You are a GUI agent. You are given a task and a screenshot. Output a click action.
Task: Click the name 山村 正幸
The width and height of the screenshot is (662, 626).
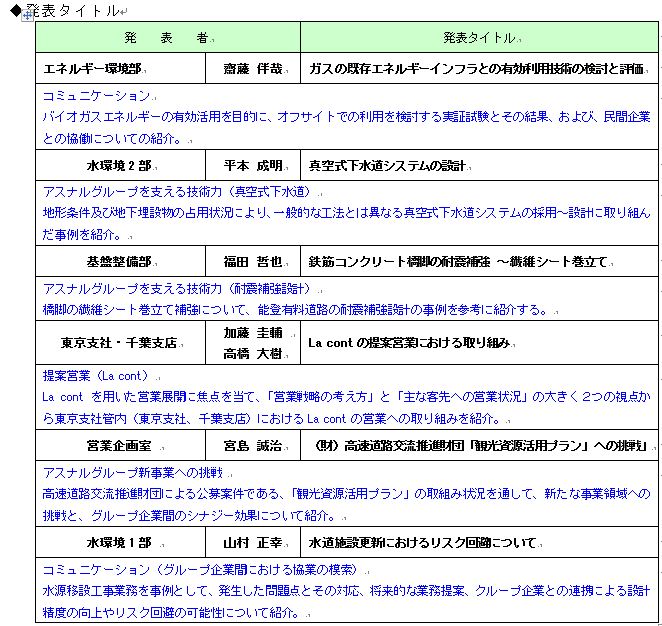point(253,542)
